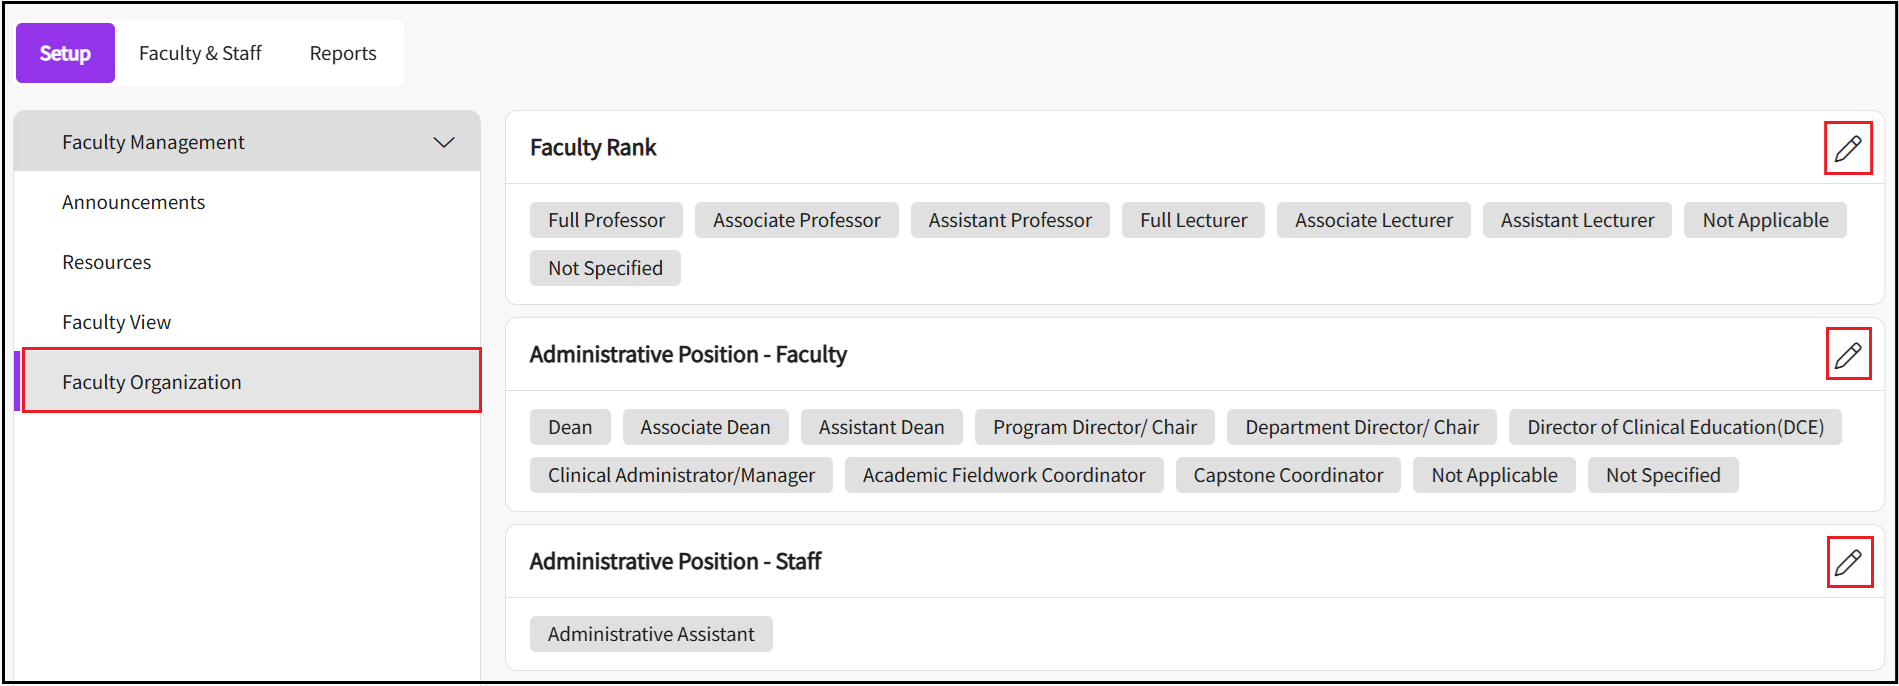Open the Reports tab
The width and height of the screenshot is (1899, 686).
point(343,53)
